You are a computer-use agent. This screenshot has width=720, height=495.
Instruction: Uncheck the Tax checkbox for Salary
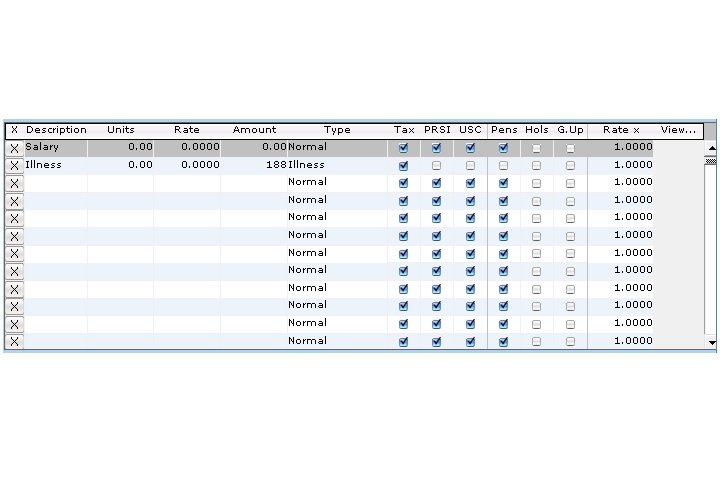coord(403,148)
